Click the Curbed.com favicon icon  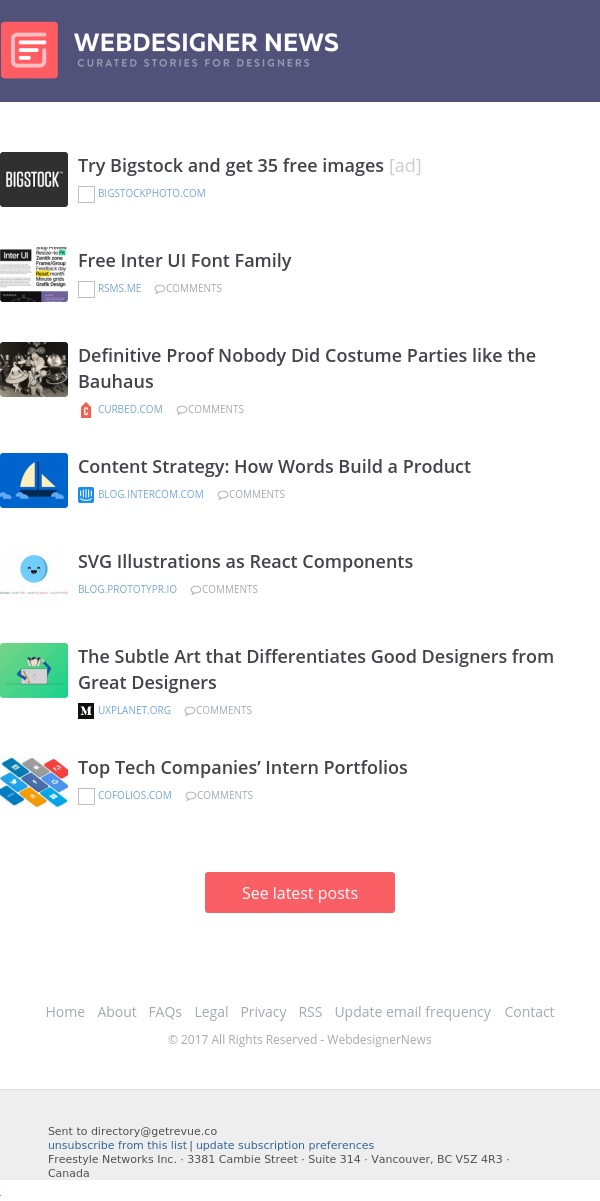[86, 410]
